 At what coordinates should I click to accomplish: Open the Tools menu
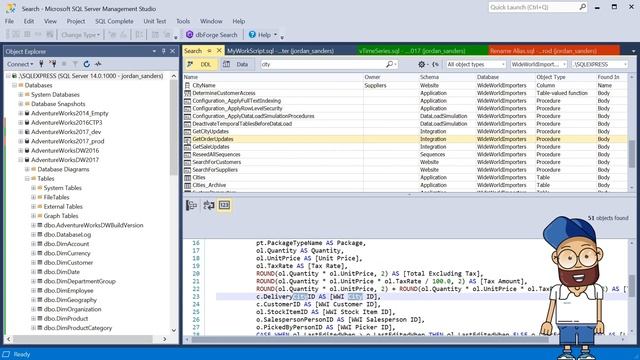click(183, 21)
